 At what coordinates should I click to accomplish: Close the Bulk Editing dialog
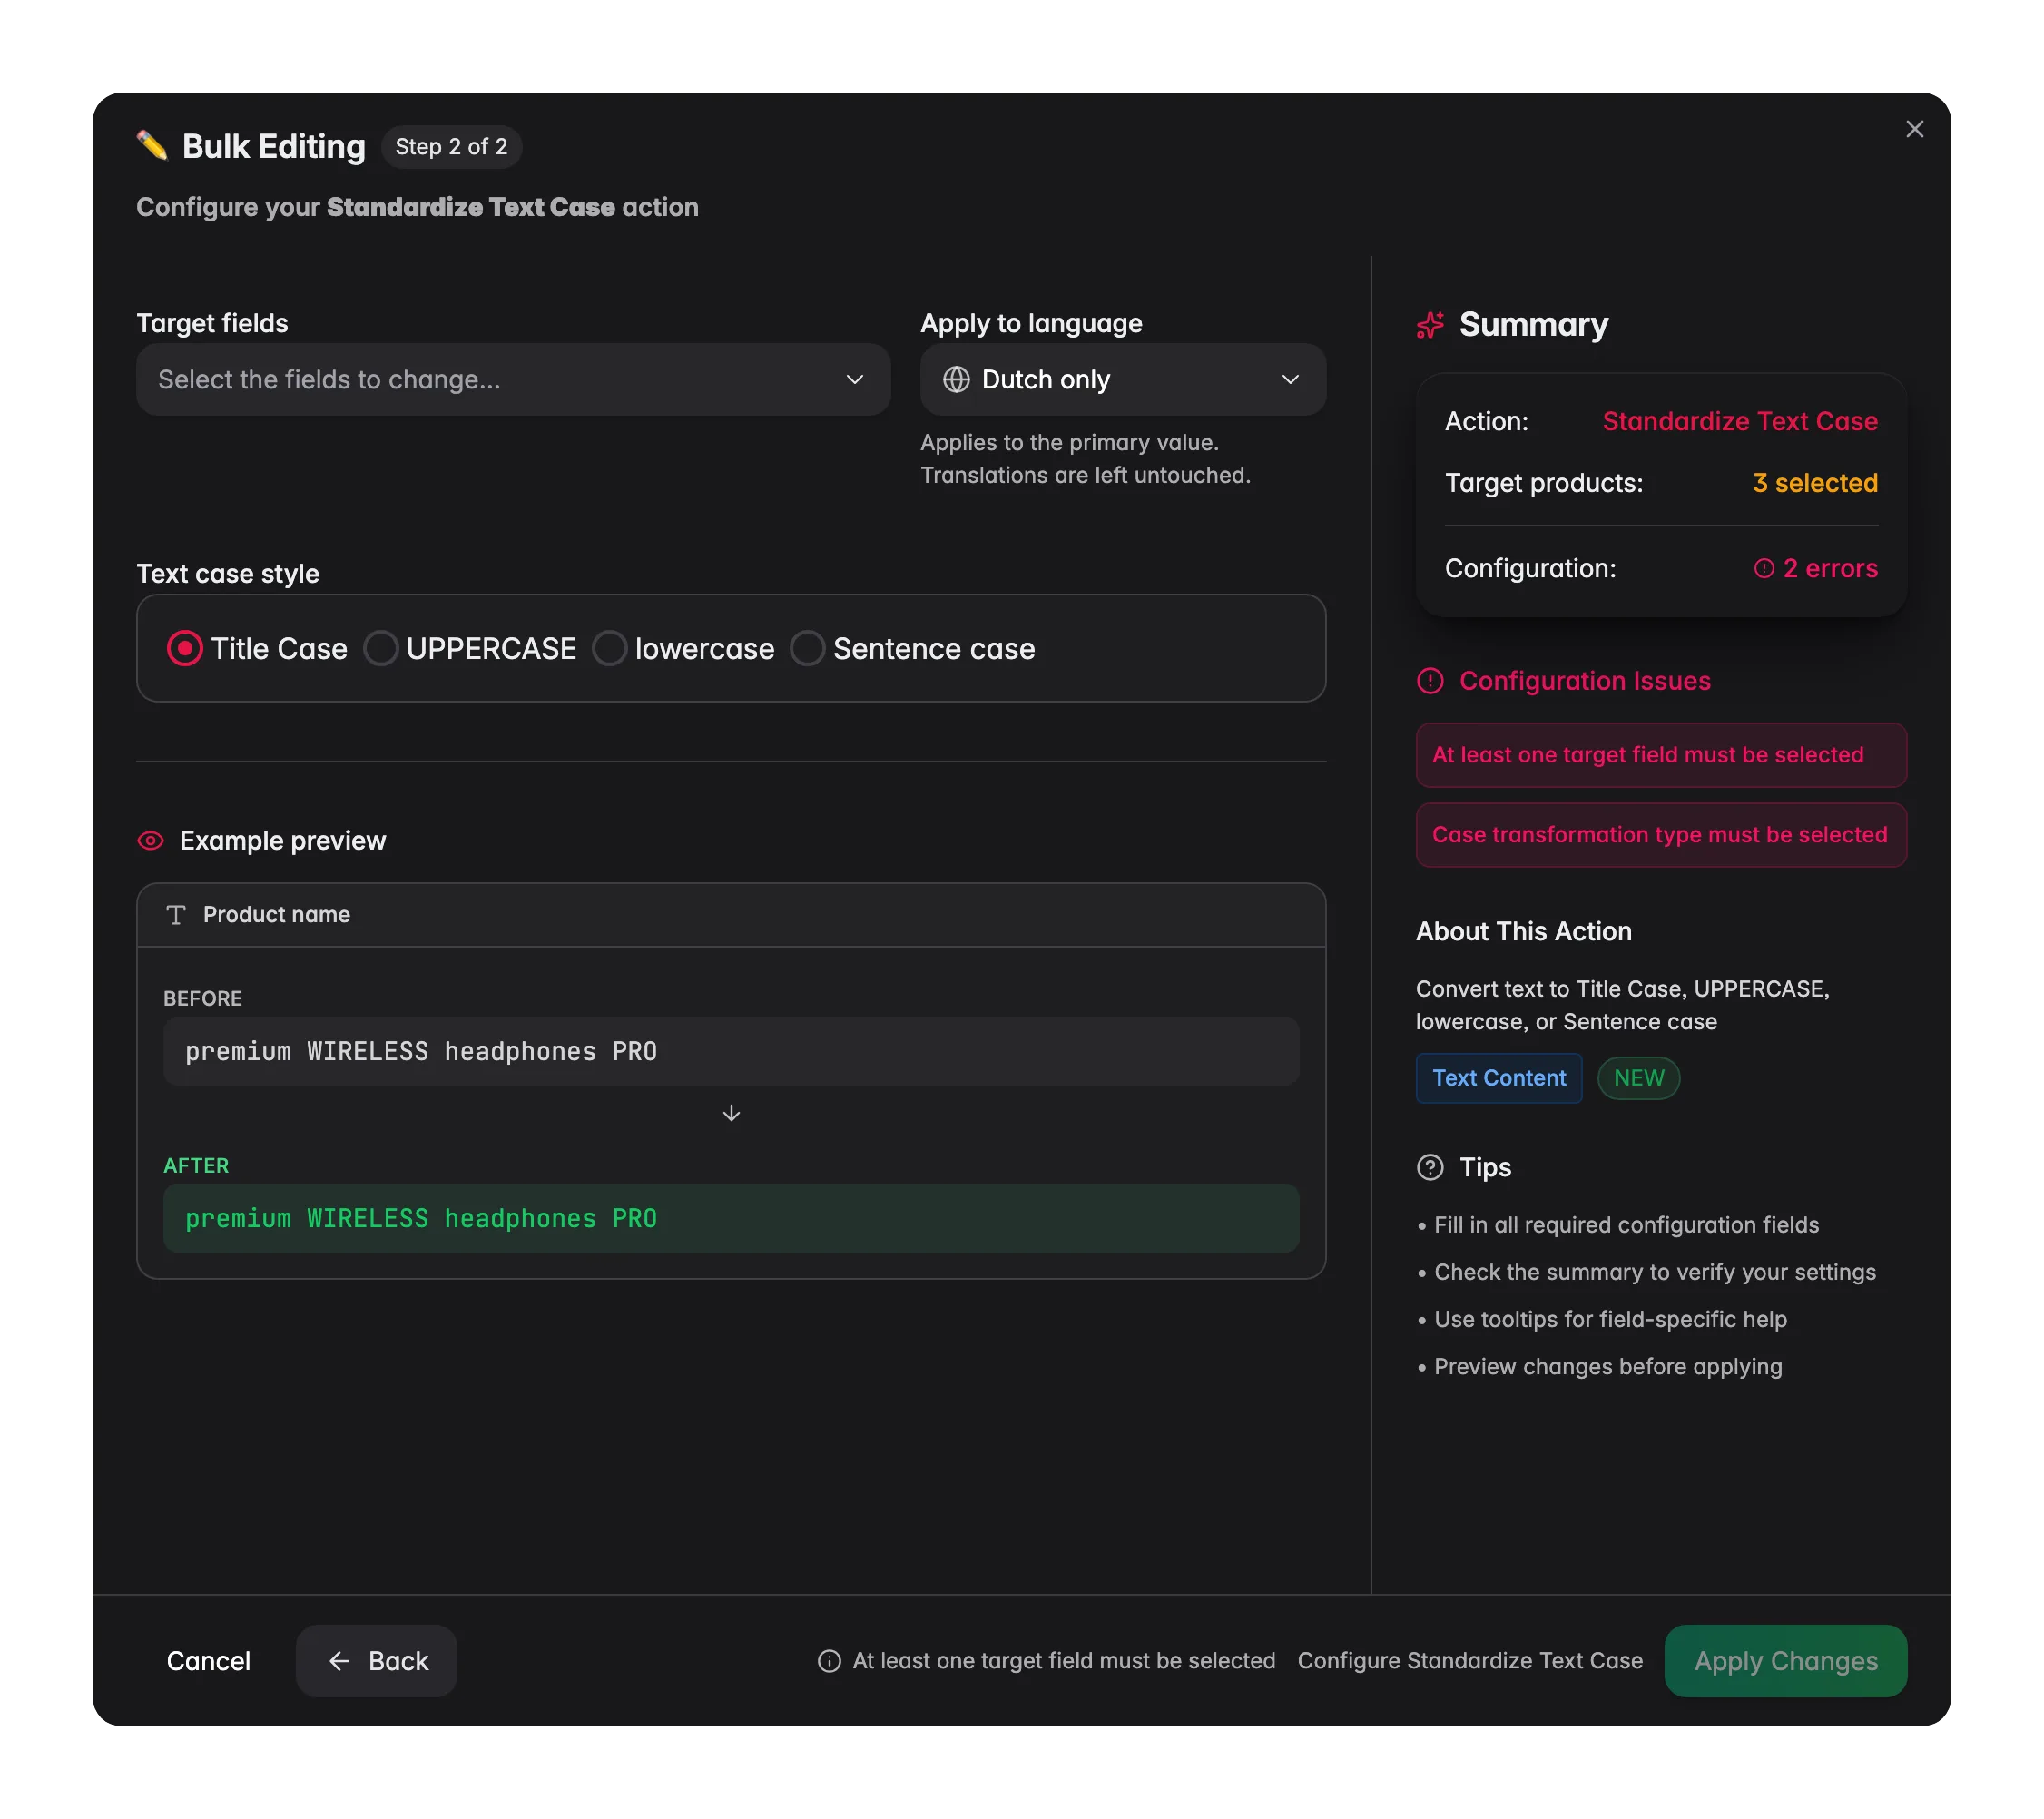pyautogui.click(x=1914, y=129)
